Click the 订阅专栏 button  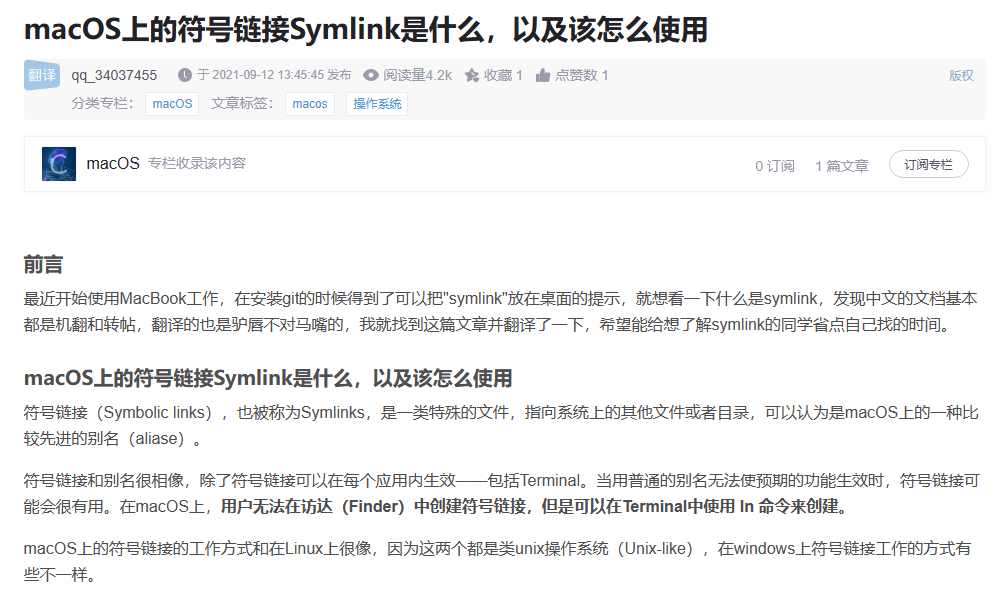click(928, 165)
